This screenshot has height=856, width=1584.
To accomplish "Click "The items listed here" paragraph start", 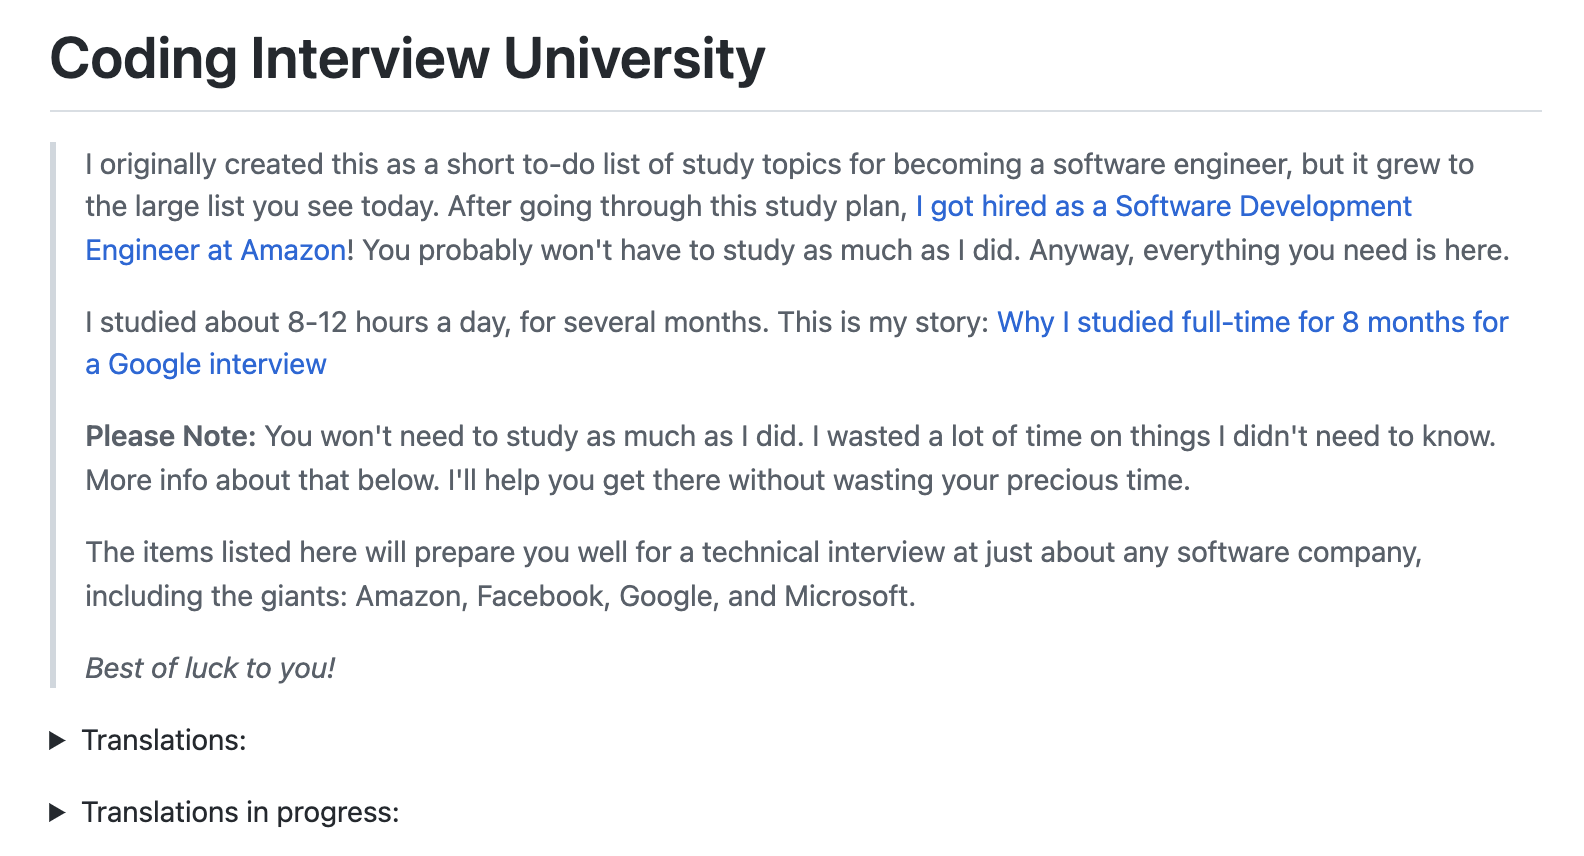I will point(220,553).
